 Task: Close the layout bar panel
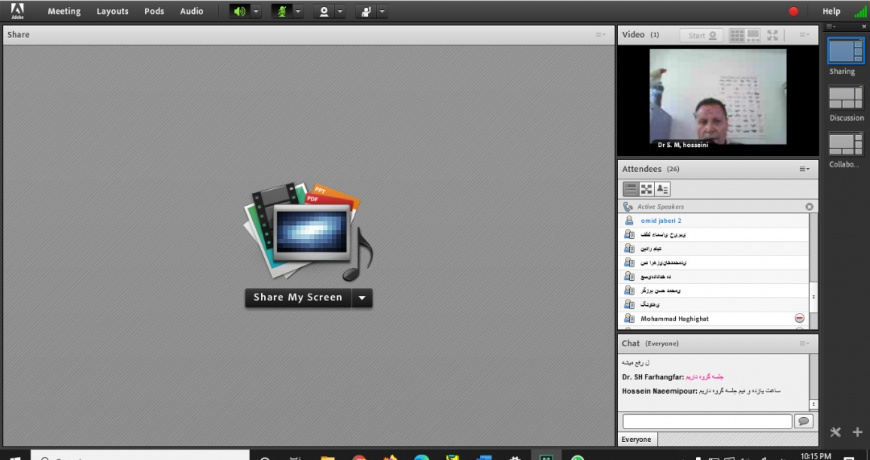click(x=863, y=26)
